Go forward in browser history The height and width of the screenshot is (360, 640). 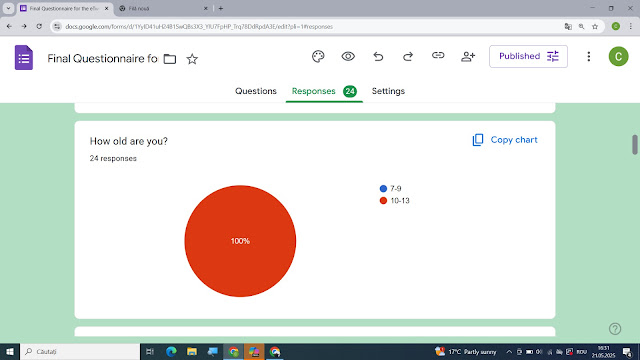(24, 27)
